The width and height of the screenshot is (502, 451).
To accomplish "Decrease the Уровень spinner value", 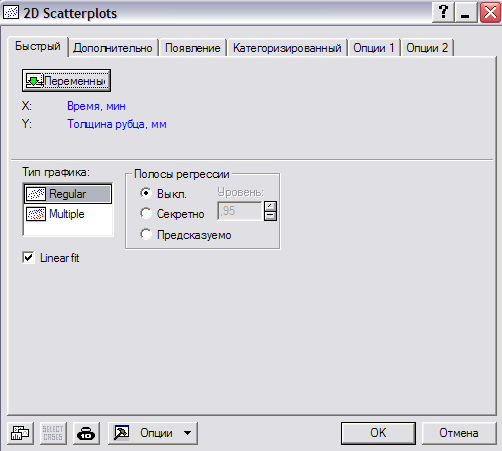I will [270, 216].
